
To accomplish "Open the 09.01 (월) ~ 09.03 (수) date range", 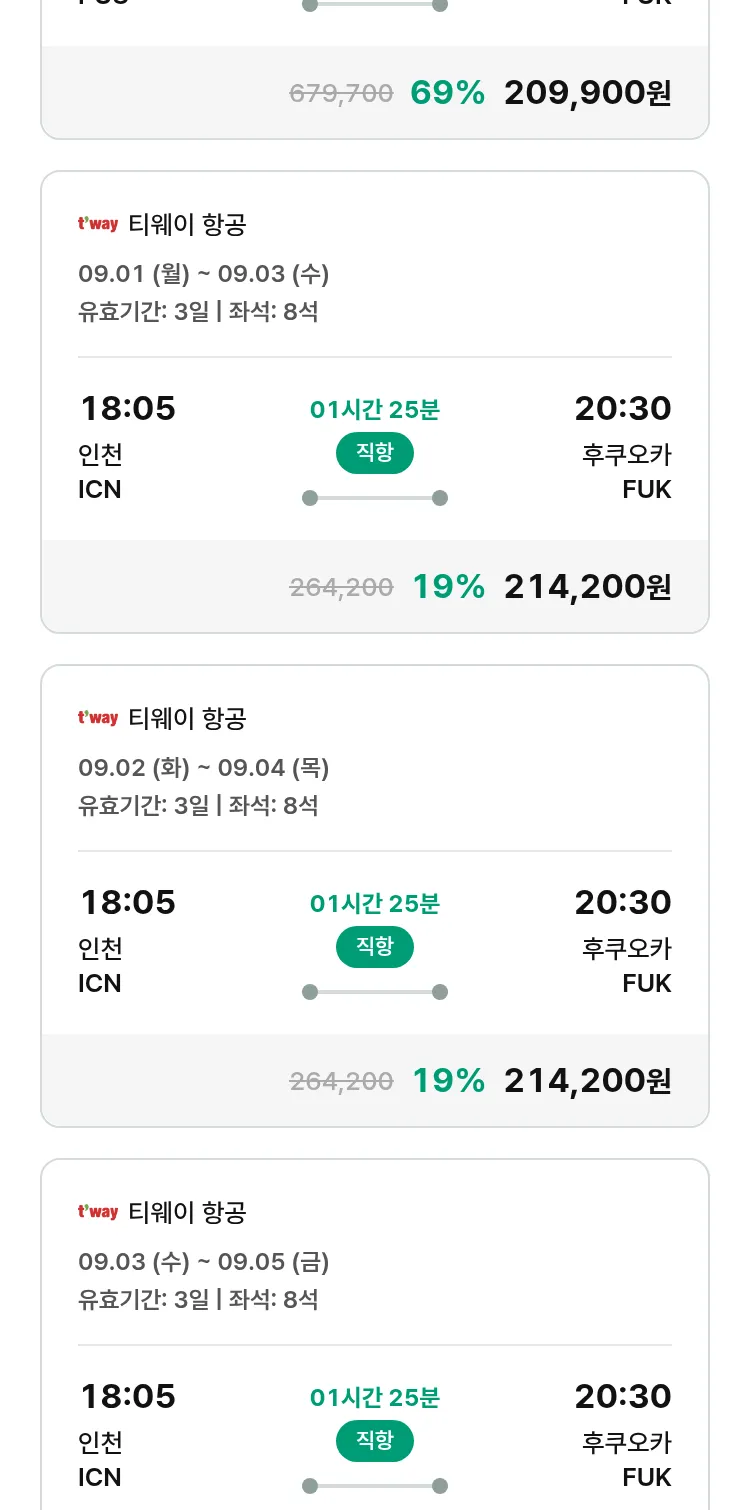I will pyautogui.click(x=203, y=273).
